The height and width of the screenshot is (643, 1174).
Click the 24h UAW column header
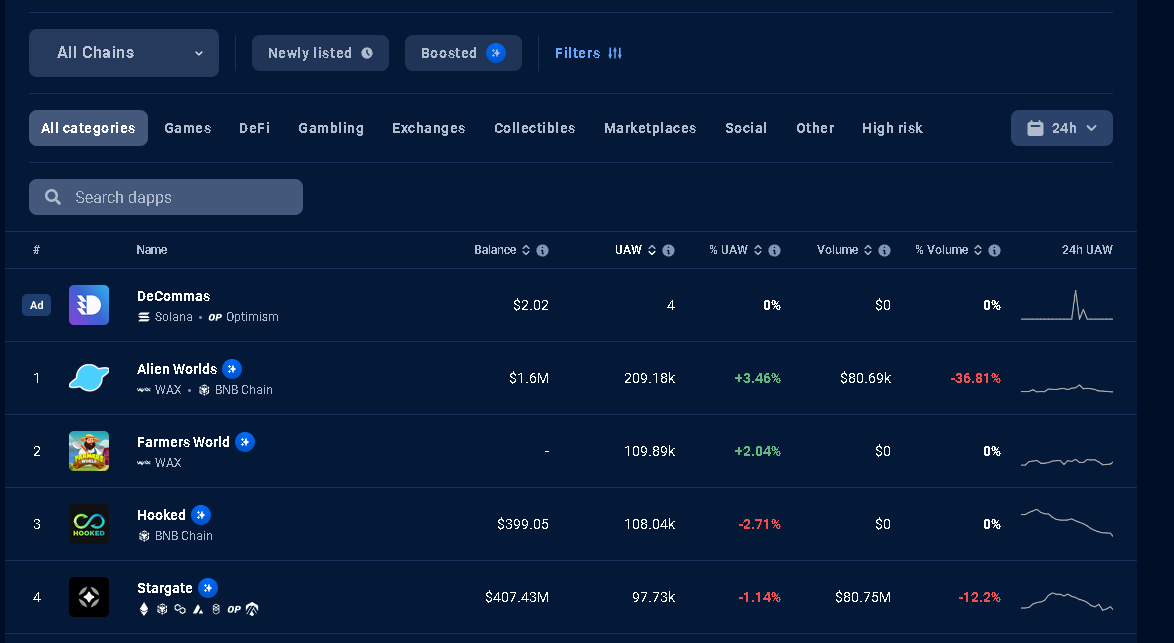click(1087, 250)
